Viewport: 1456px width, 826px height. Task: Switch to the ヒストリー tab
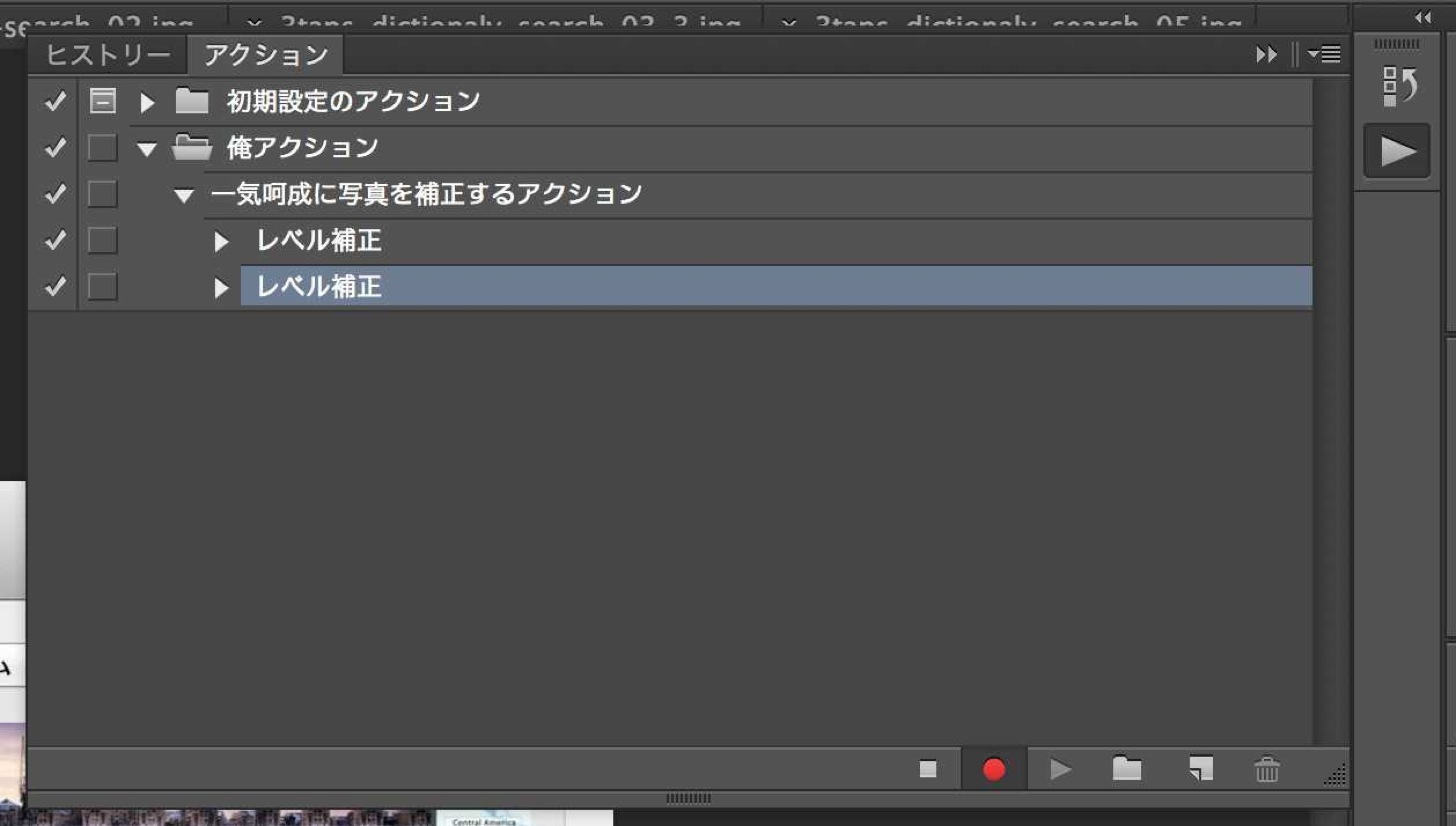[108, 55]
